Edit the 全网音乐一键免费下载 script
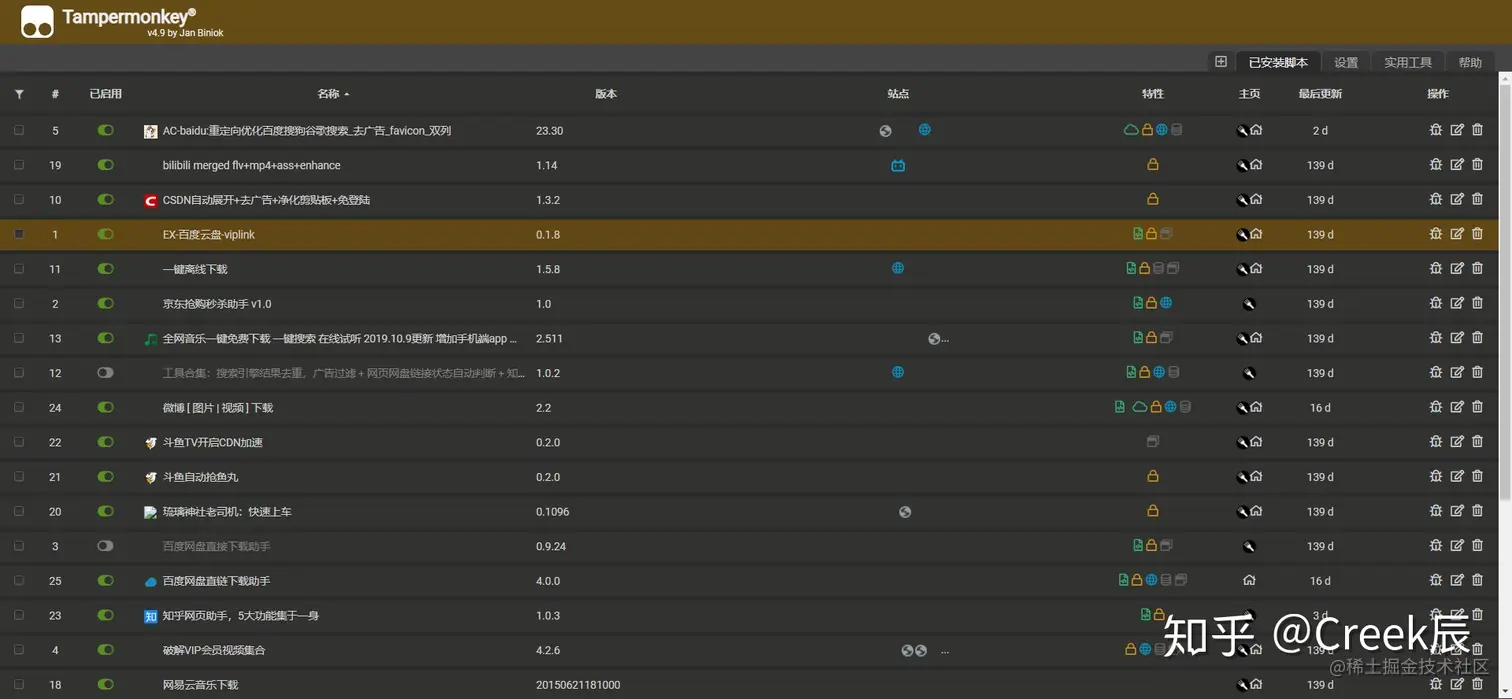Viewport: 1512px width, 699px height. [x=1457, y=338]
